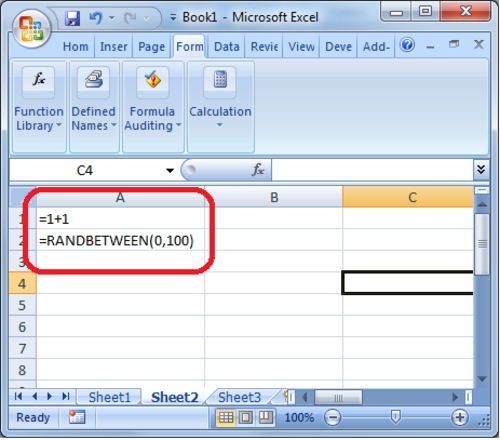Screen dimensions: 500x440
Task: Click the macro record status bar icon
Action: tap(77, 417)
